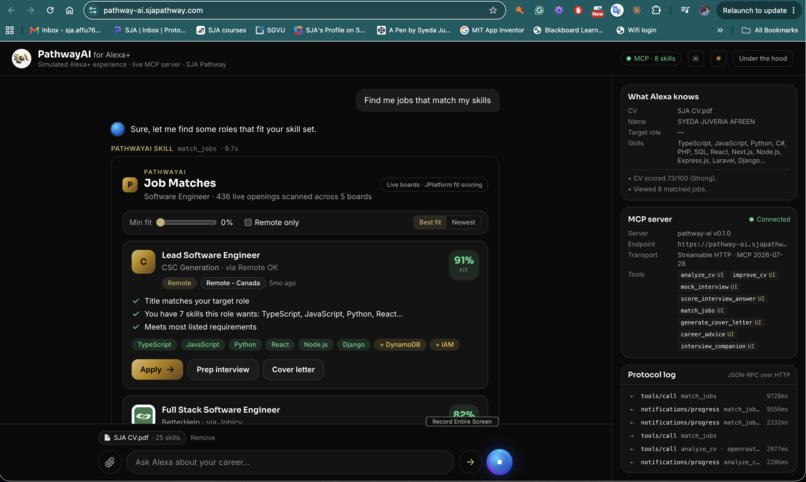Open MIT App Inventor bookmark
806x482 pixels.
click(x=492, y=30)
